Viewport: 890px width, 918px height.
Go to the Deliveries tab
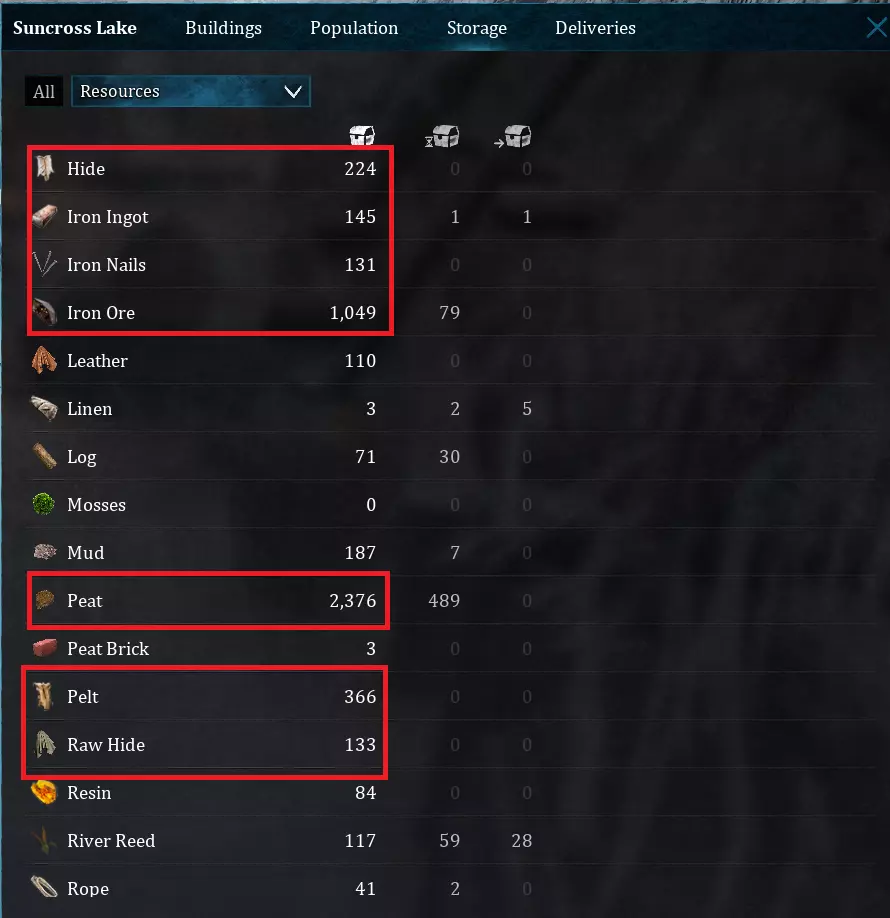click(x=595, y=28)
